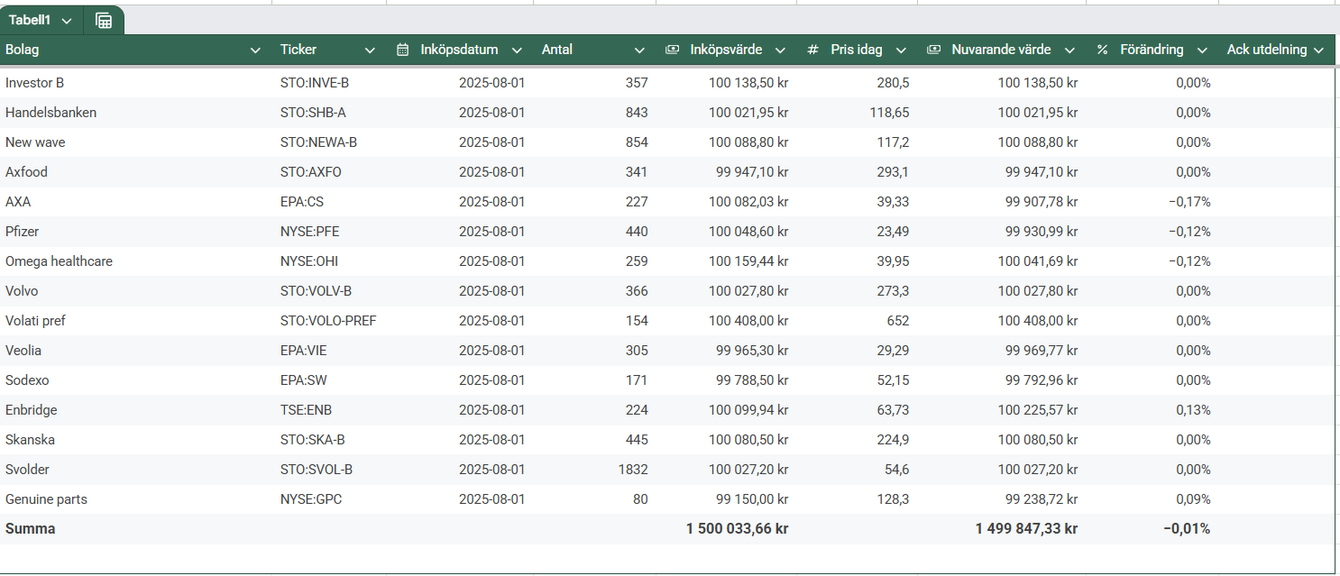Click the currency icon in Nuvarande värde header

point(934,50)
